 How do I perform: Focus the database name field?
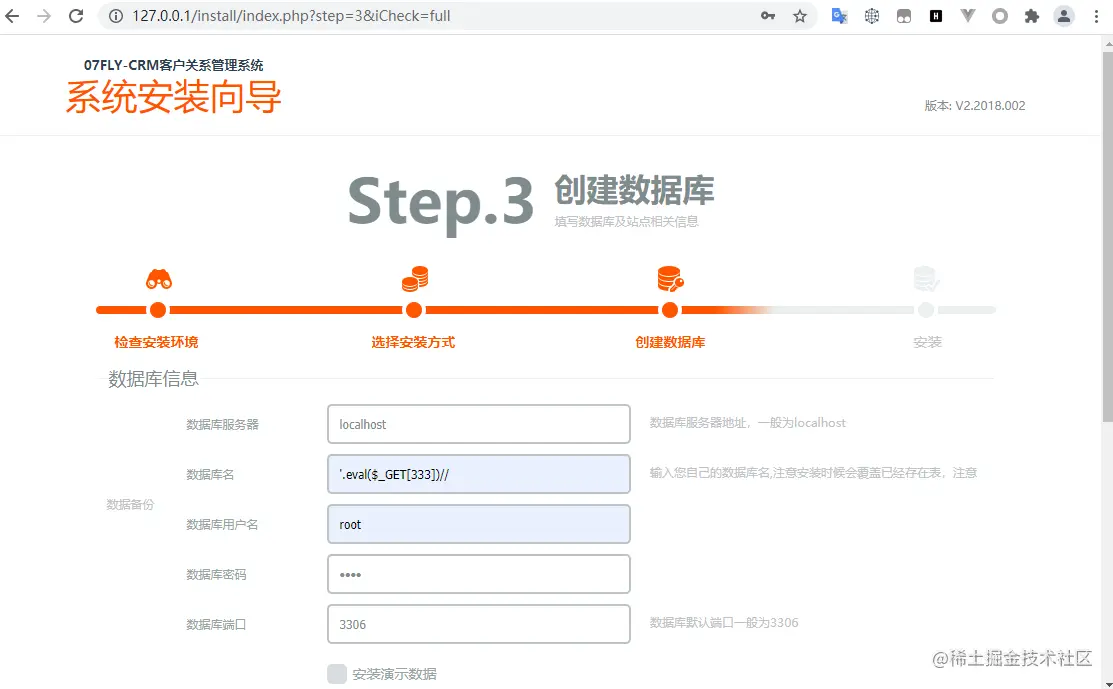[478, 474]
